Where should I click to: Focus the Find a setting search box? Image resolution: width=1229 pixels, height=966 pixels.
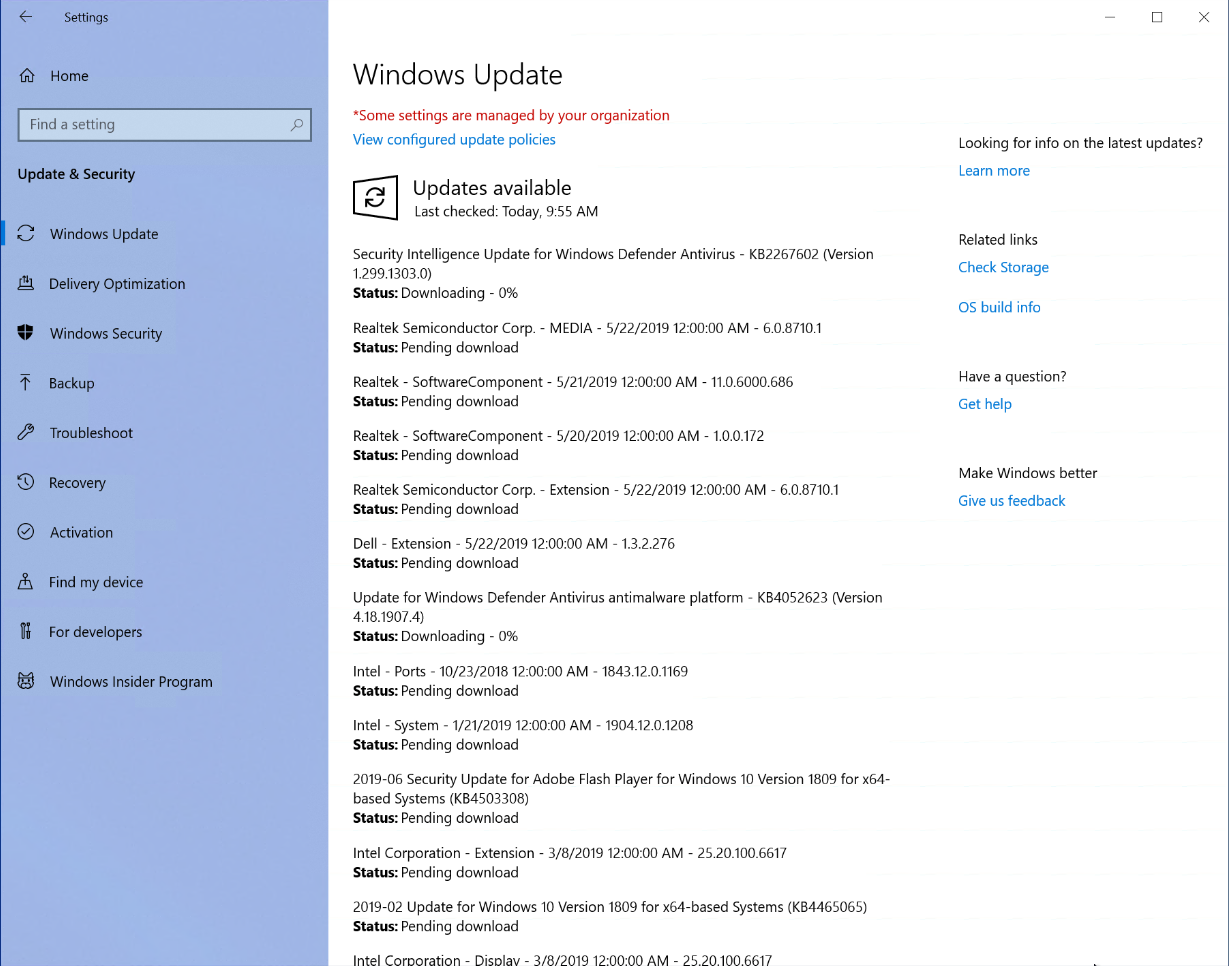click(150, 125)
